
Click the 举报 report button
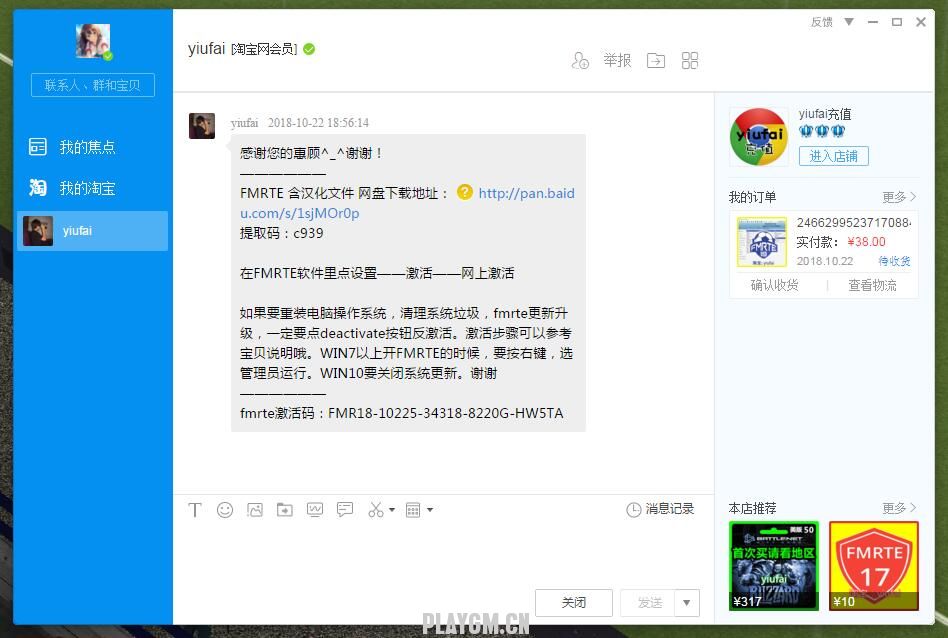coord(617,60)
